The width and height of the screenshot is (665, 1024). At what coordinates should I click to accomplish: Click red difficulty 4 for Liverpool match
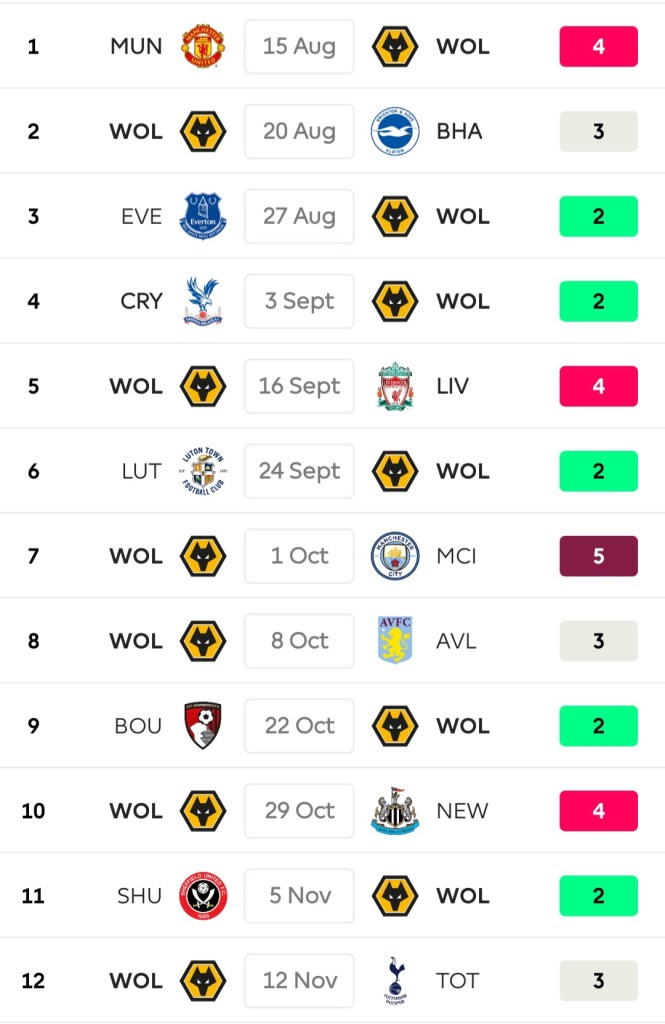click(598, 386)
